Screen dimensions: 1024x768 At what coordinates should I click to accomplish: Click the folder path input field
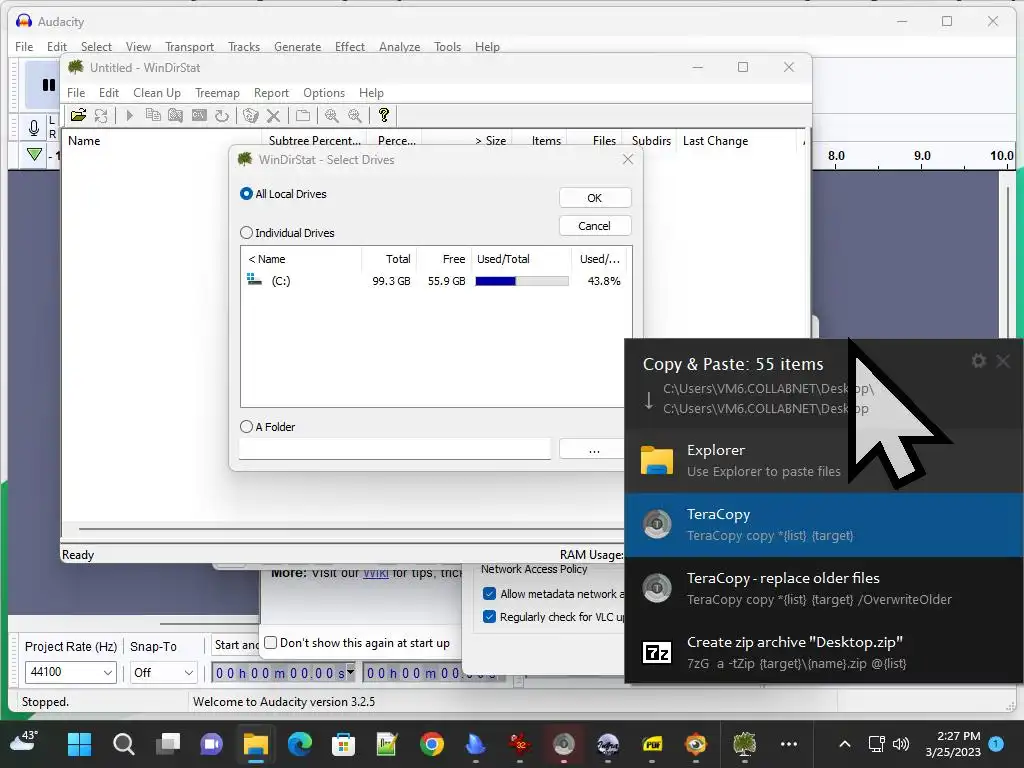coord(394,449)
